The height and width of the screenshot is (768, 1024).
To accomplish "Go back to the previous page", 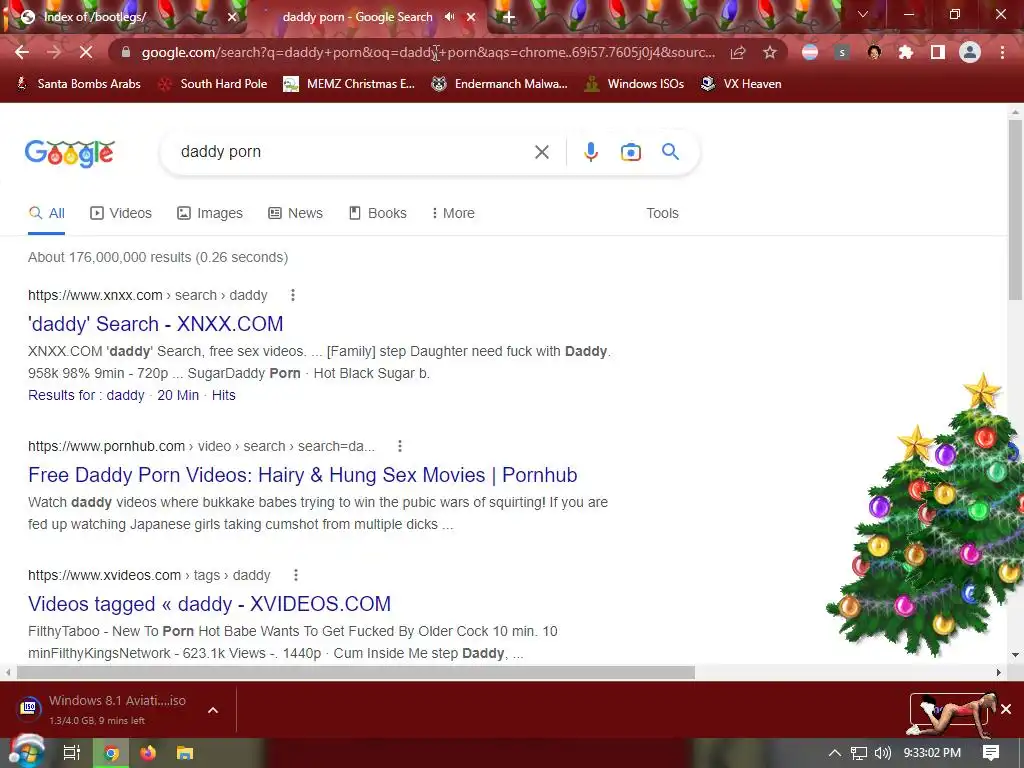I will 22,52.
